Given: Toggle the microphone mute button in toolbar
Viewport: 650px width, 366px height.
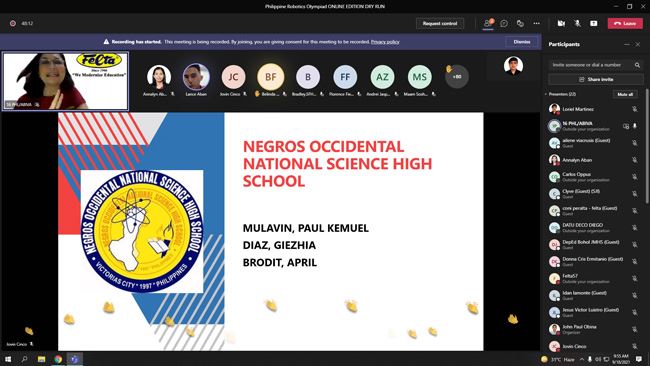Looking at the screenshot, I should pos(577,24).
